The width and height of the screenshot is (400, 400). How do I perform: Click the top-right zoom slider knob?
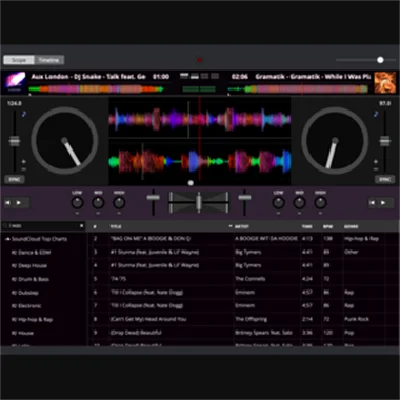coord(380,60)
